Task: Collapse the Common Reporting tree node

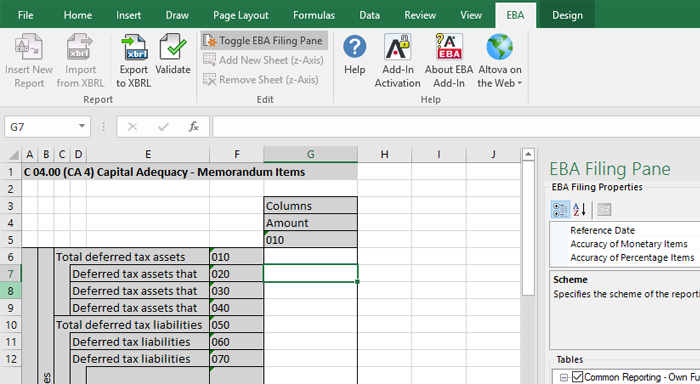Action: (564, 378)
